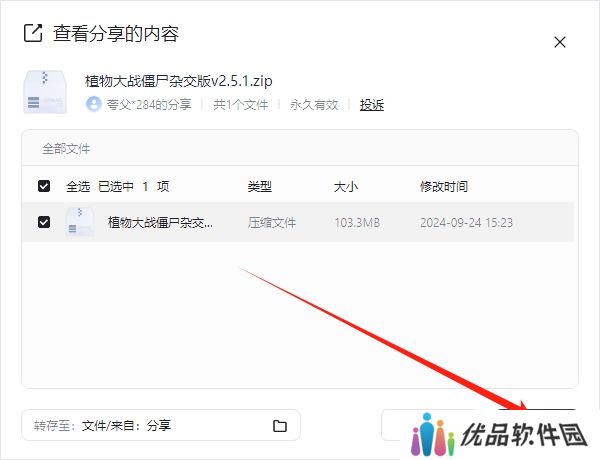This screenshot has width=600, height=460.
Task: Click the 已选中 1 项 selection count
Action: coord(134,187)
